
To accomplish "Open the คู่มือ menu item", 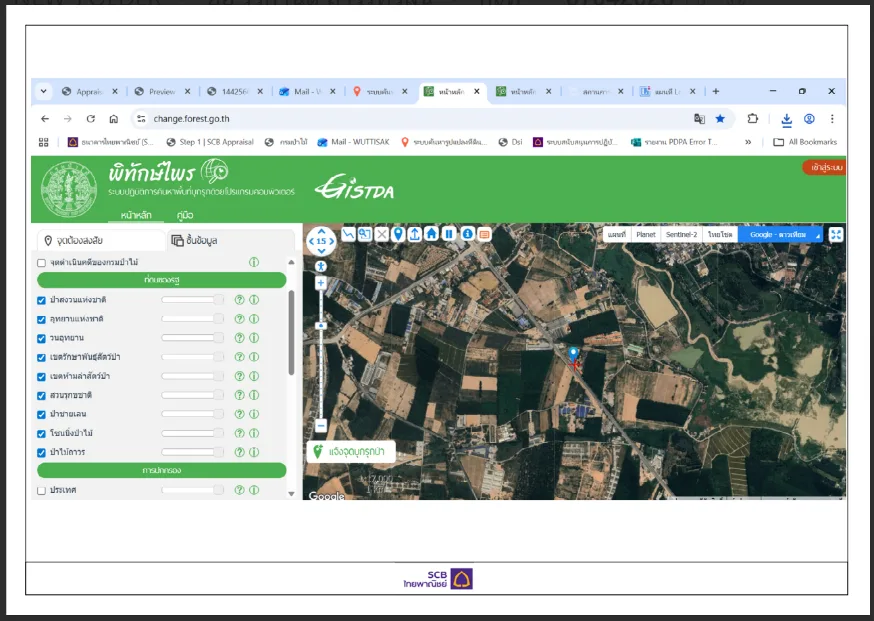I will (185, 215).
